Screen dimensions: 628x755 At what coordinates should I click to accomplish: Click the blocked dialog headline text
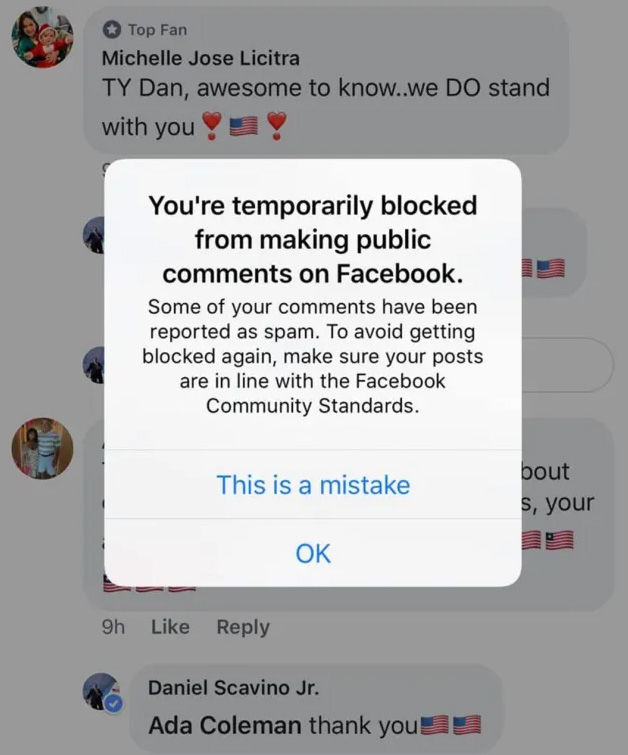pos(313,239)
